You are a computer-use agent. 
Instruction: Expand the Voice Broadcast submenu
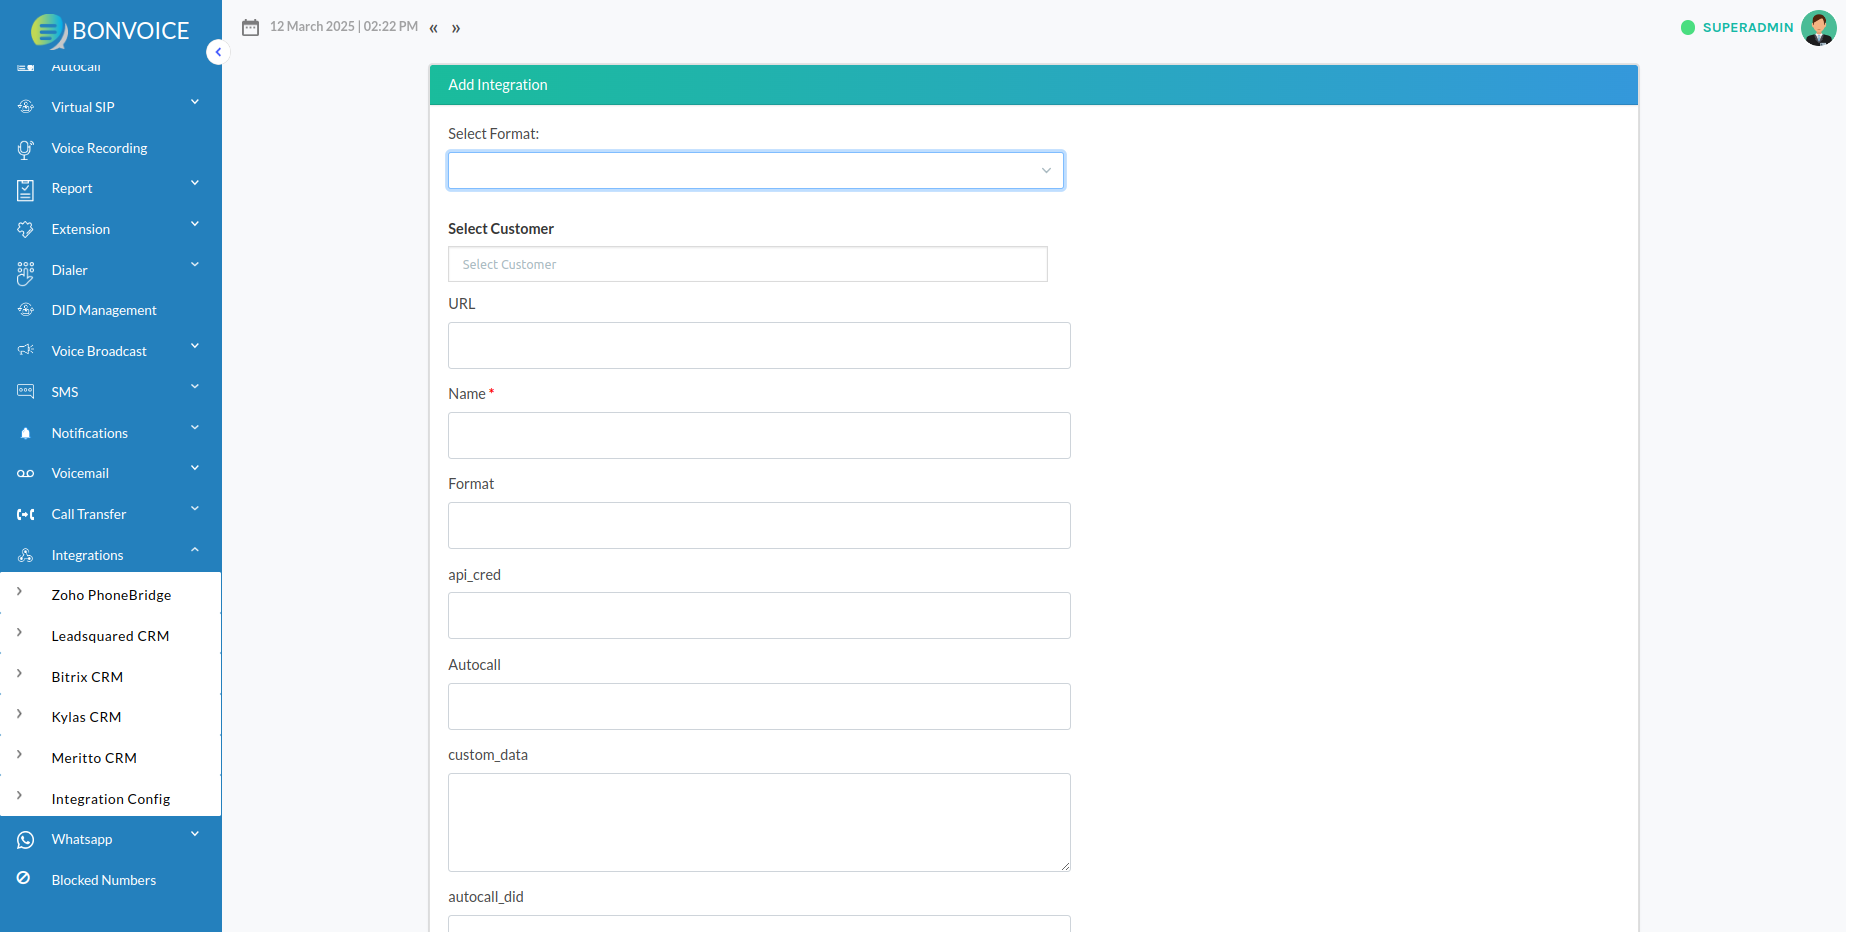click(195, 346)
